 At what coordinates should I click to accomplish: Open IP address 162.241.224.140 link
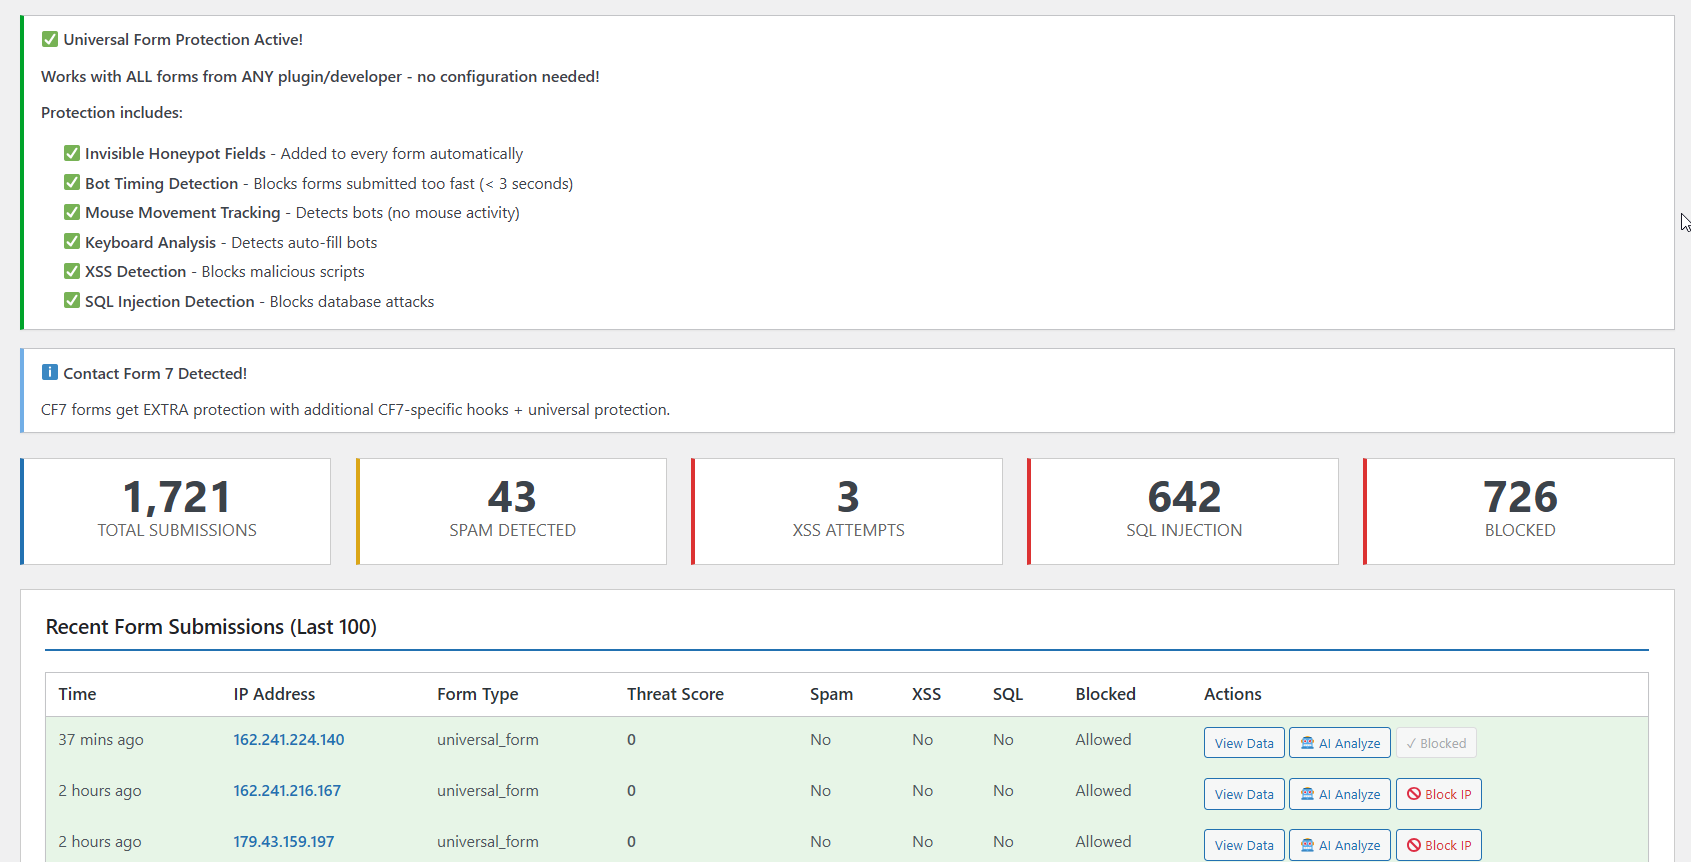[289, 740]
